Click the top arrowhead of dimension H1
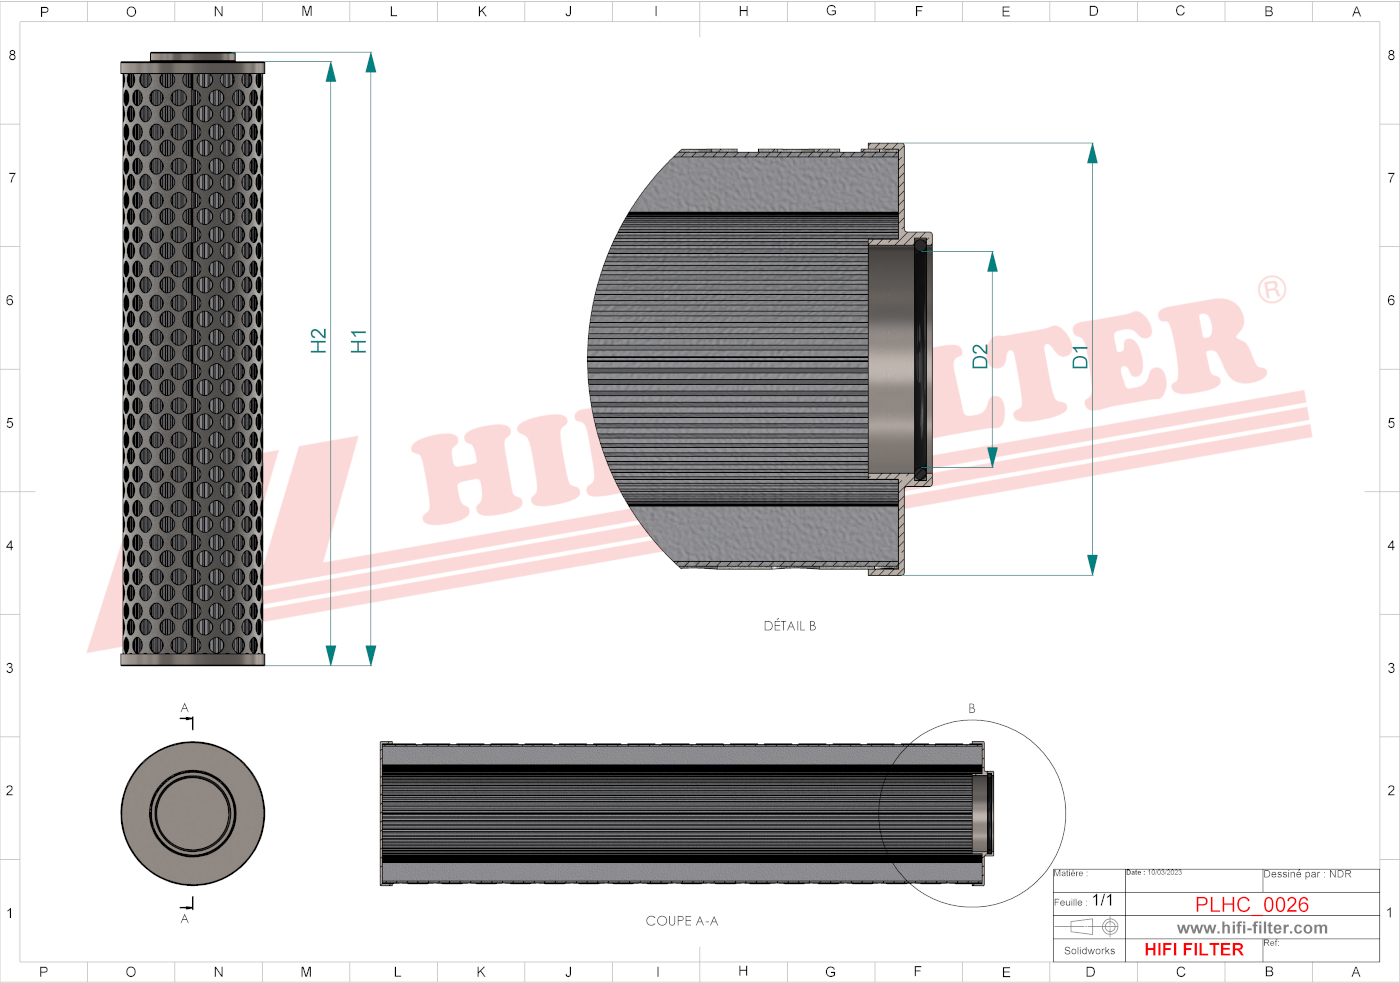1400x983 pixels. pyautogui.click(x=371, y=63)
